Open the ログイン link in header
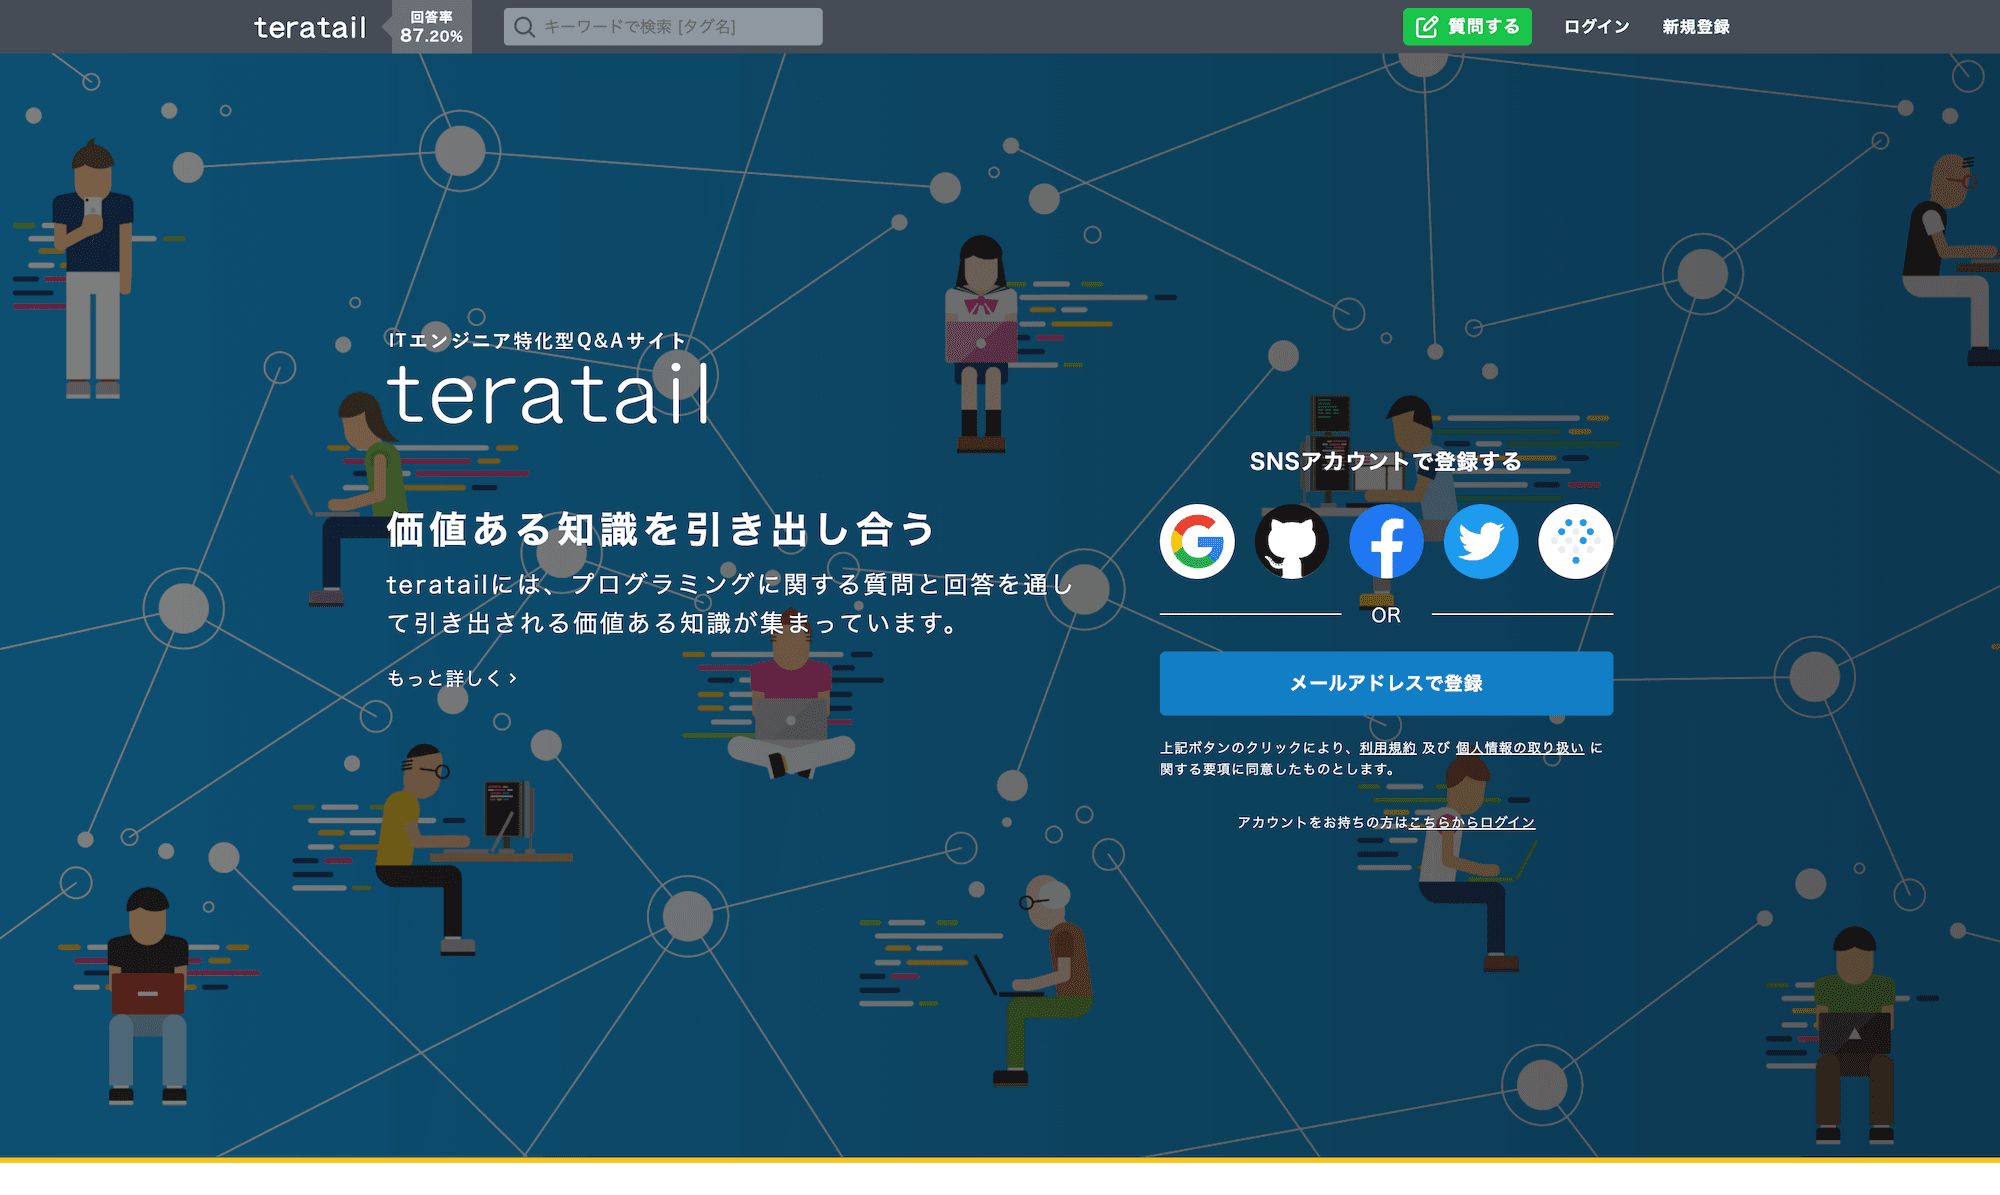This screenshot has width=2000, height=1195. point(1597,27)
